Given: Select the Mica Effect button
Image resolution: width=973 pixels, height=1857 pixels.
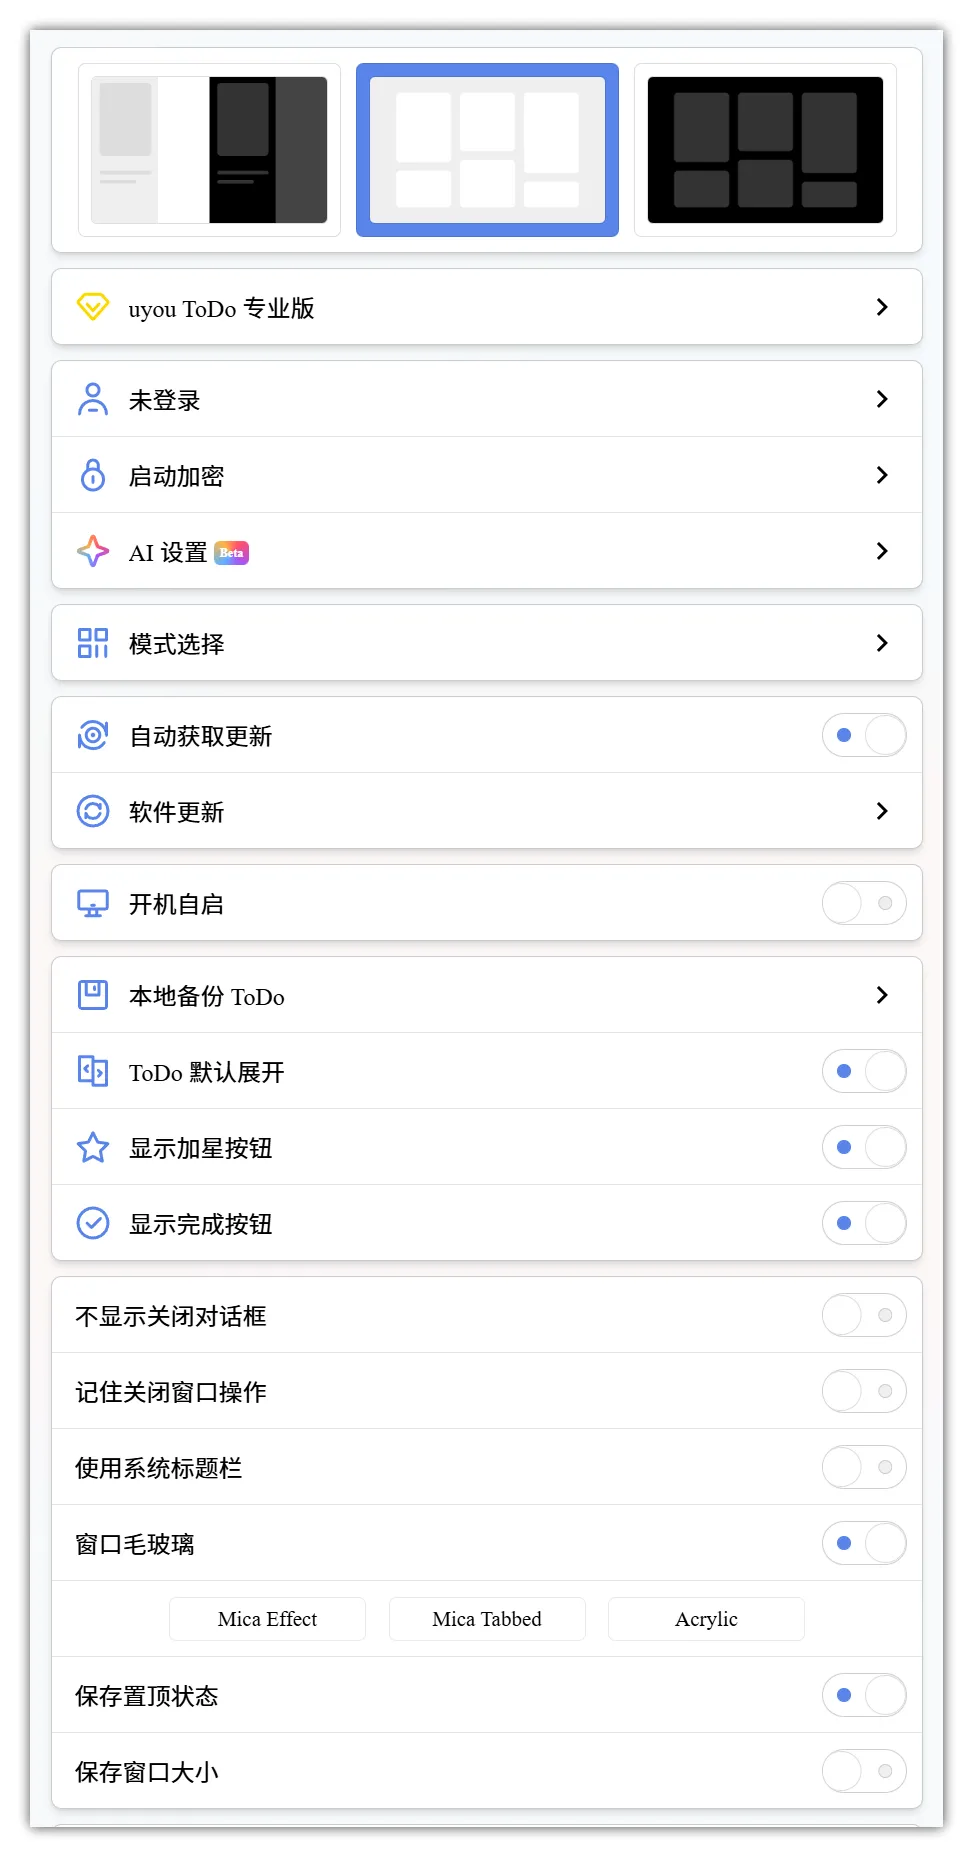Looking at the screenshot, I should pos(267,1619).
